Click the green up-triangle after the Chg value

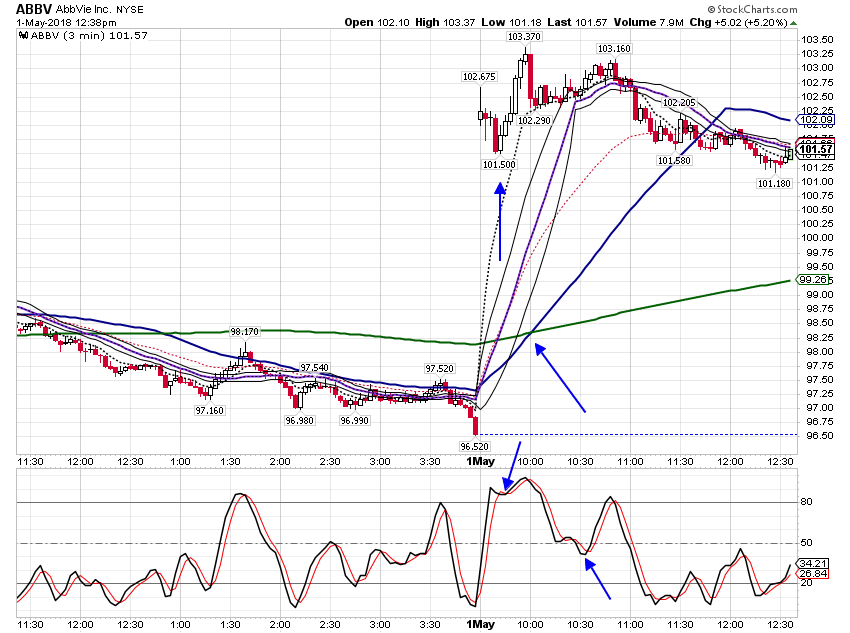(794, 23)
